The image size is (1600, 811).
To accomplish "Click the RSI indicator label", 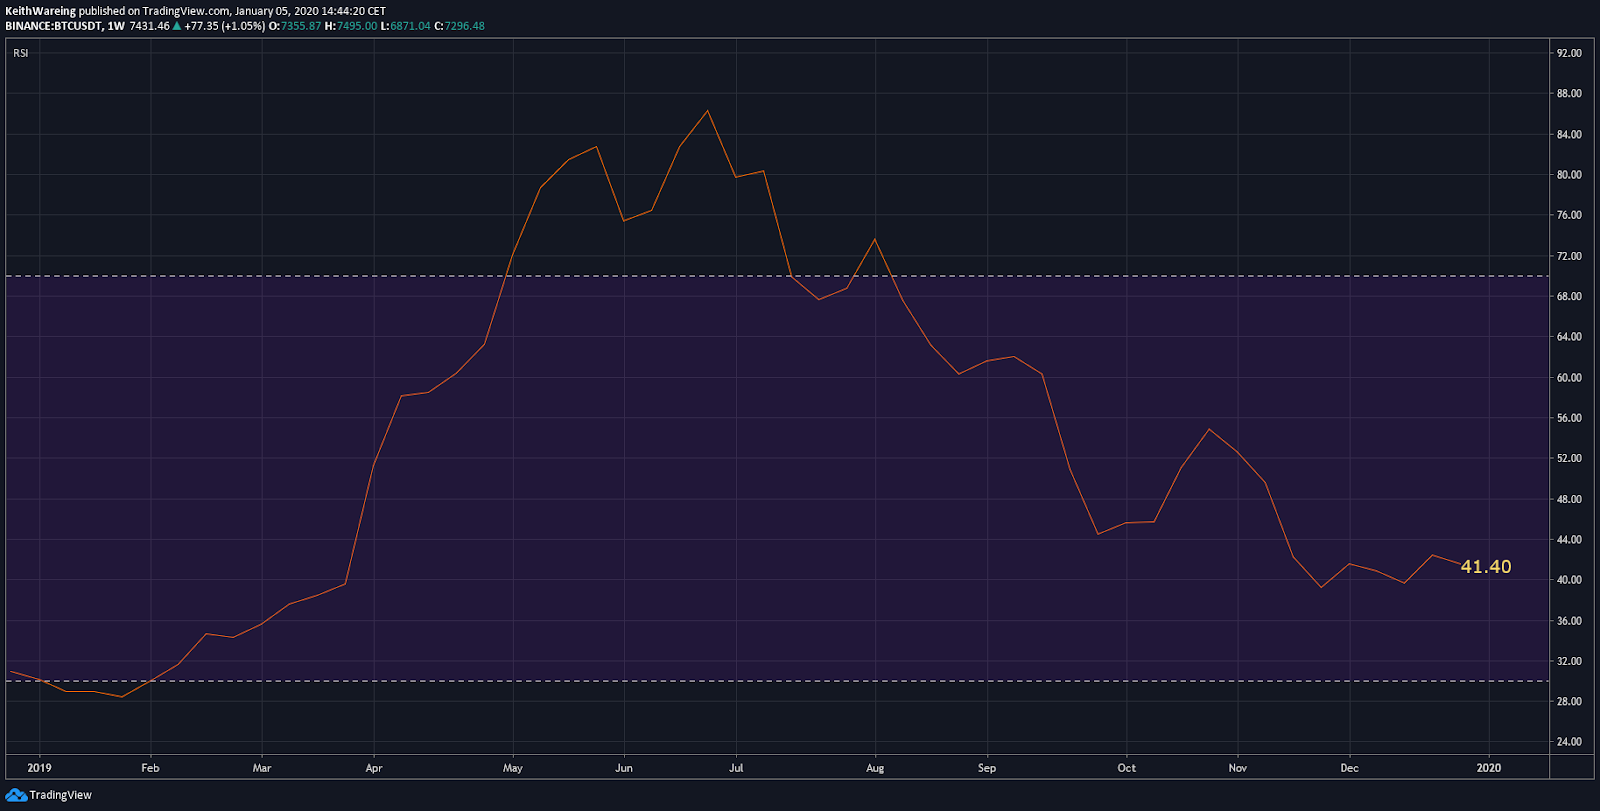I will pyautogui.click(x=21, y=53).
